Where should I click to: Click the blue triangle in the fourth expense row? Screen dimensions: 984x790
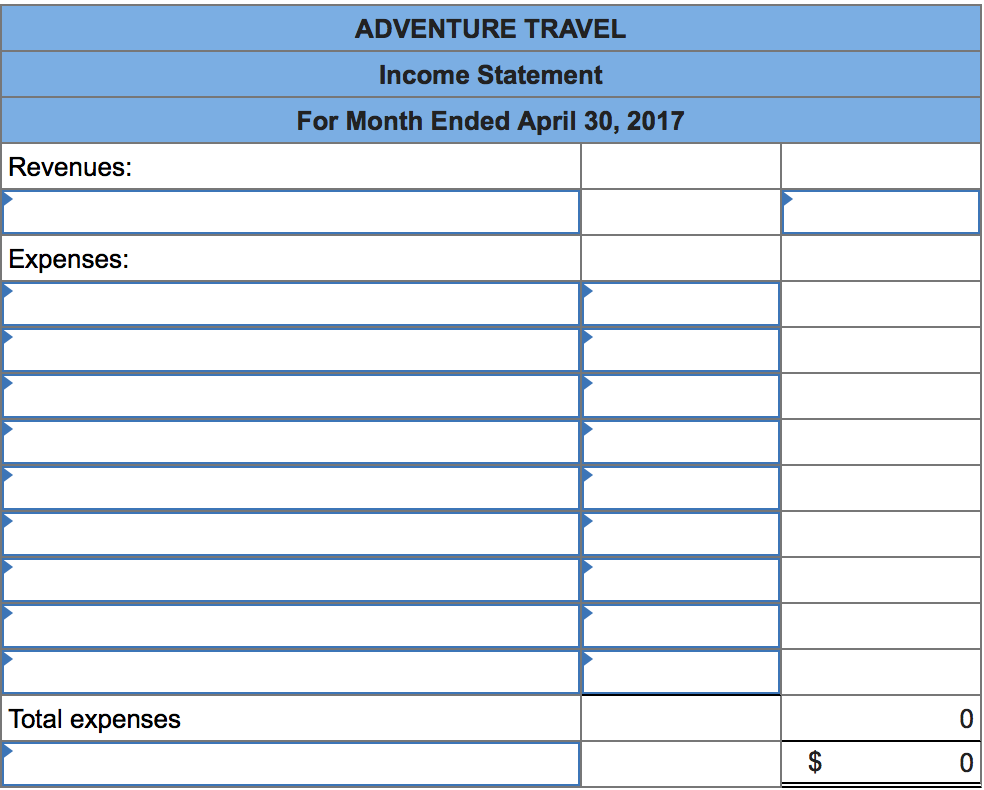pos(9,428)
